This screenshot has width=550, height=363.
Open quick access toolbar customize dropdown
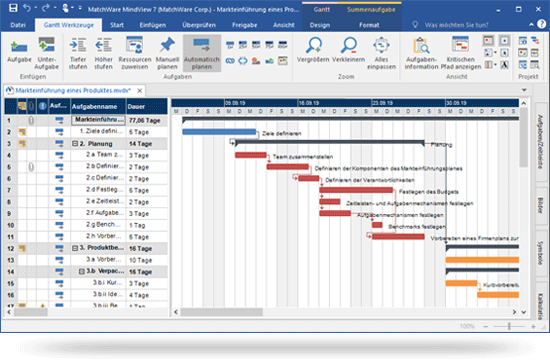pos(80,8)
